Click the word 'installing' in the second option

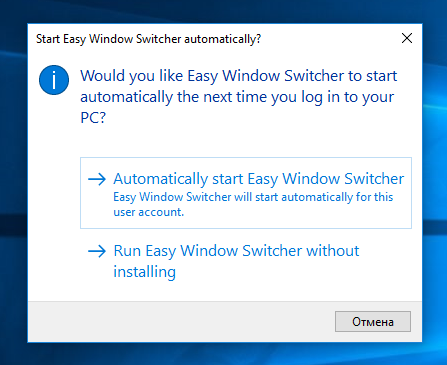(x=144, y=272)
